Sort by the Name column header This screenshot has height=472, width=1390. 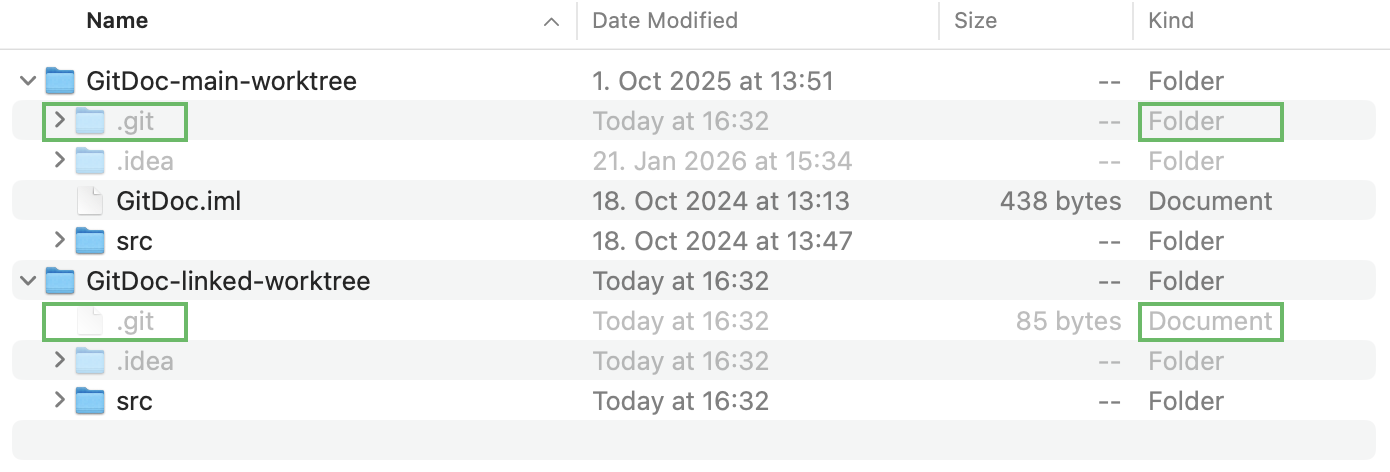click(118, 20)
